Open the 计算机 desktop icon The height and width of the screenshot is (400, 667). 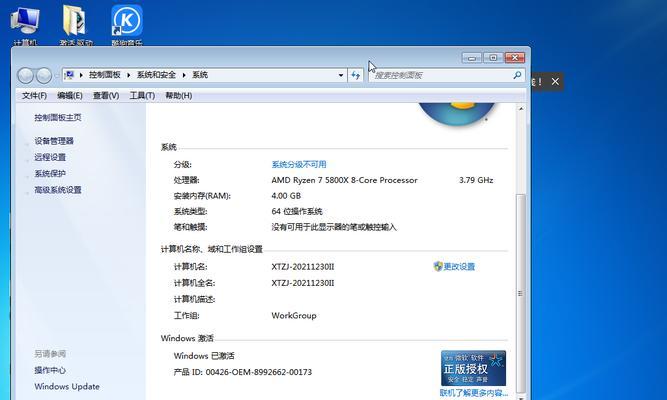point(25,24)
